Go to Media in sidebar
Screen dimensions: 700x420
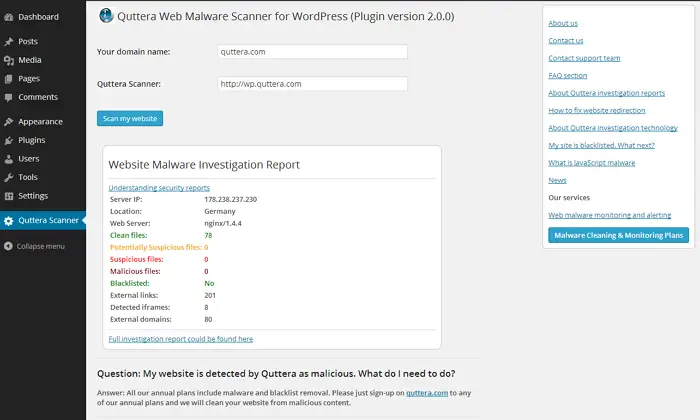pos(29,60)
